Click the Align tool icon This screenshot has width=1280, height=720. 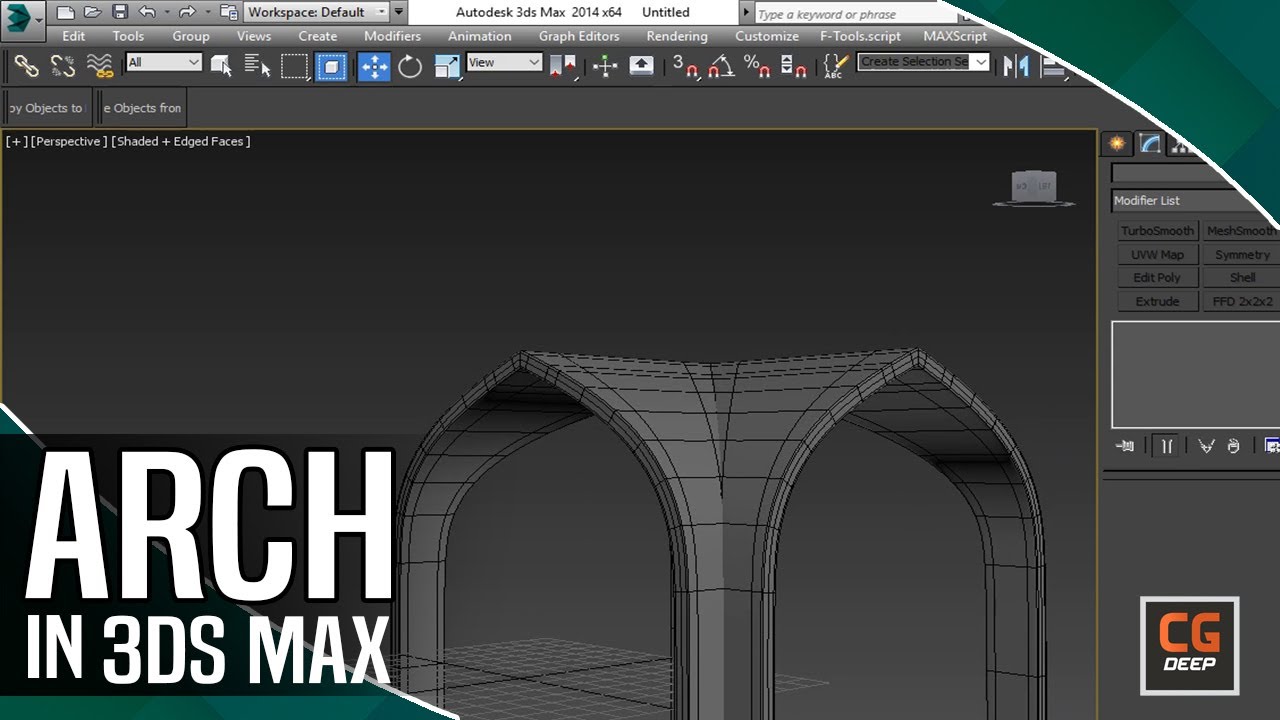[x=1052, y=66]
